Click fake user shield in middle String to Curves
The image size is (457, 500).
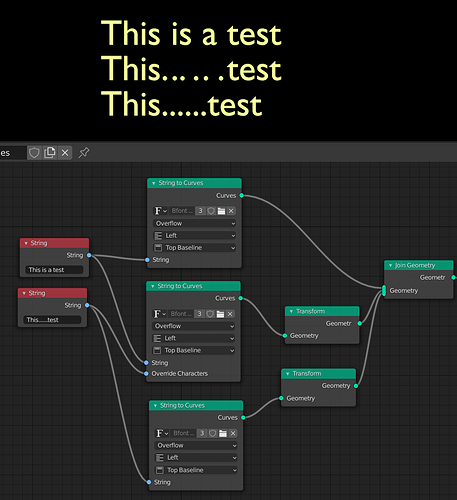click(210, 314)
